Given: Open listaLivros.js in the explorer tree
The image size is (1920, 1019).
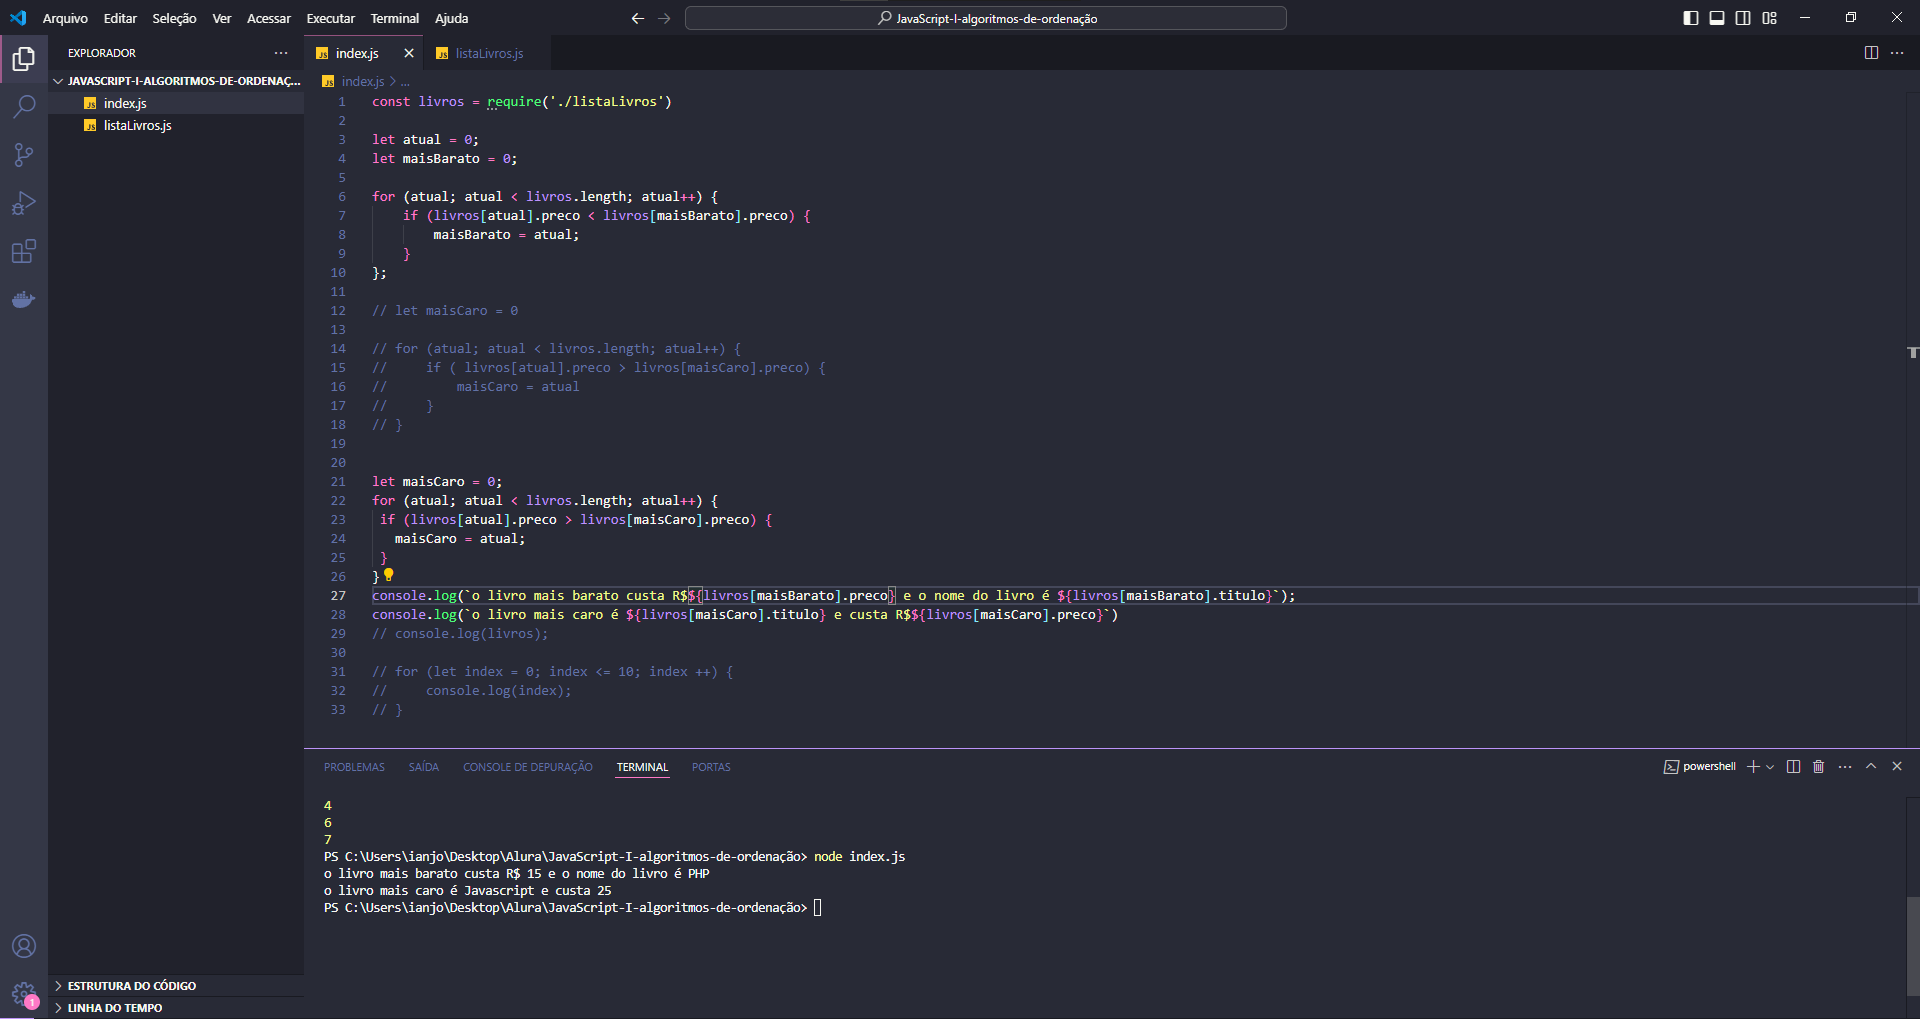Looking at the screenshot, I should click(138, 125).
